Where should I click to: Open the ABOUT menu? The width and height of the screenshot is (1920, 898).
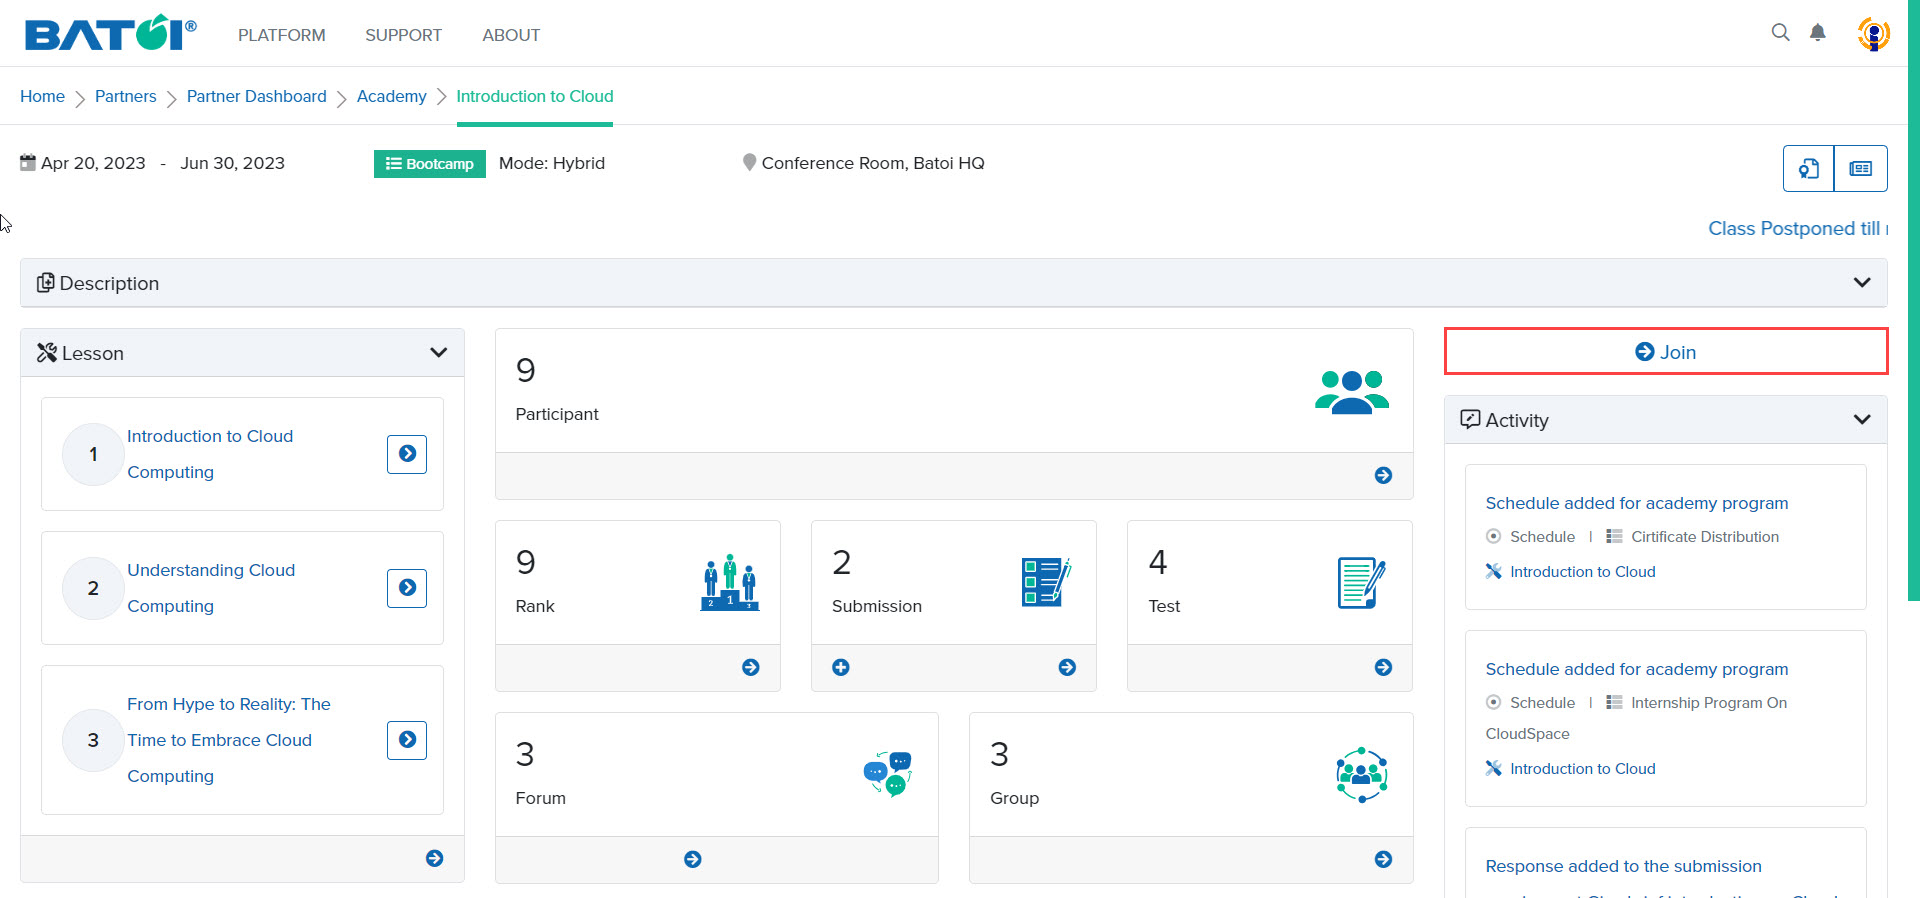coord(511,35)
